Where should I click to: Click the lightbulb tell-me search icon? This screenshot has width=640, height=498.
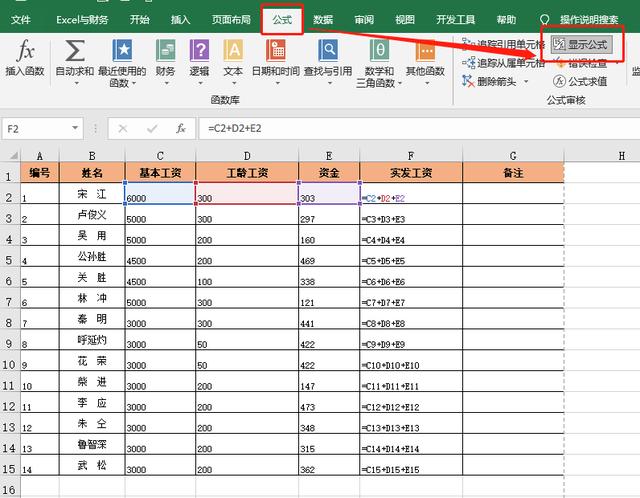[x=544, y=20]
